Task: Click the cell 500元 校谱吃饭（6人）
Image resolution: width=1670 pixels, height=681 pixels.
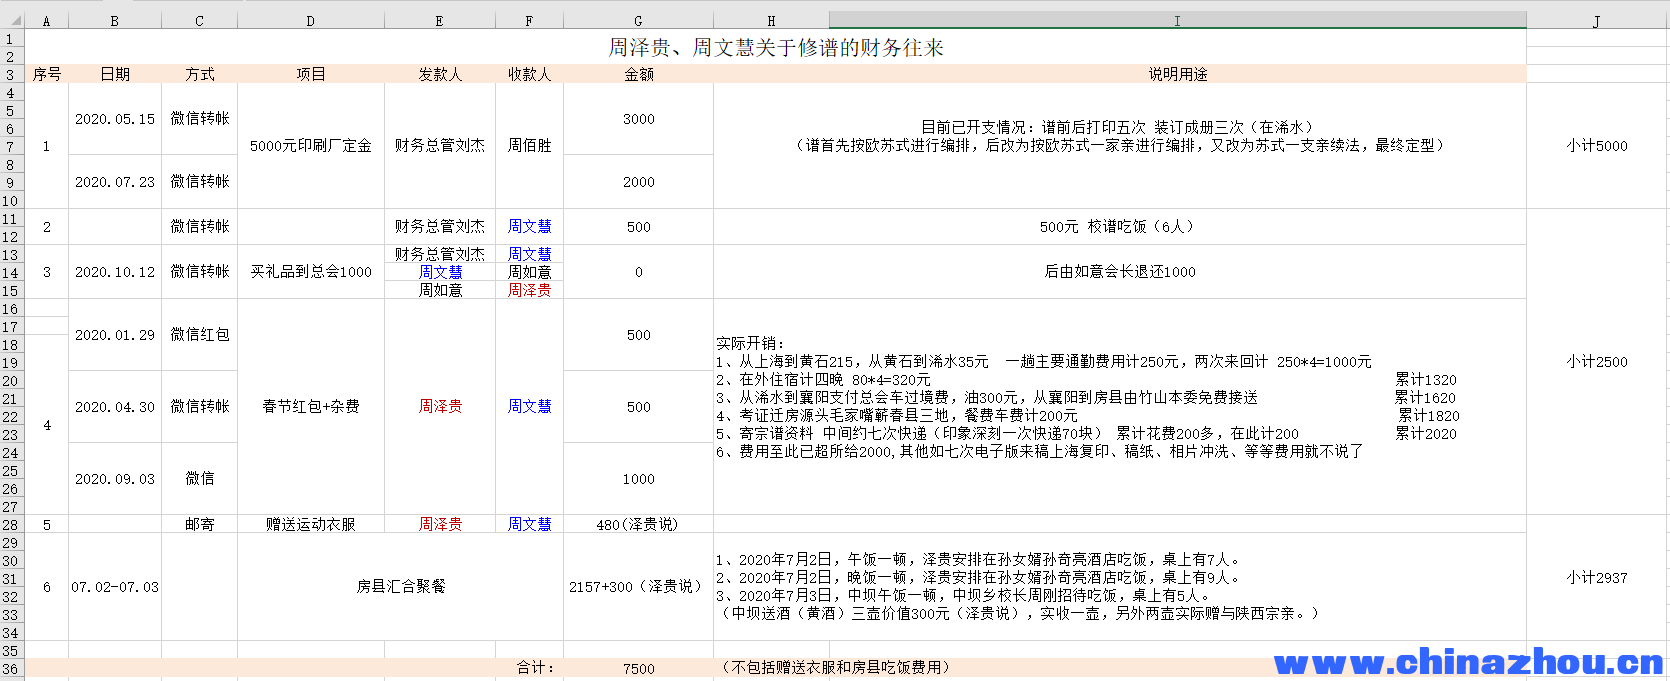Action: point(1119,227)
